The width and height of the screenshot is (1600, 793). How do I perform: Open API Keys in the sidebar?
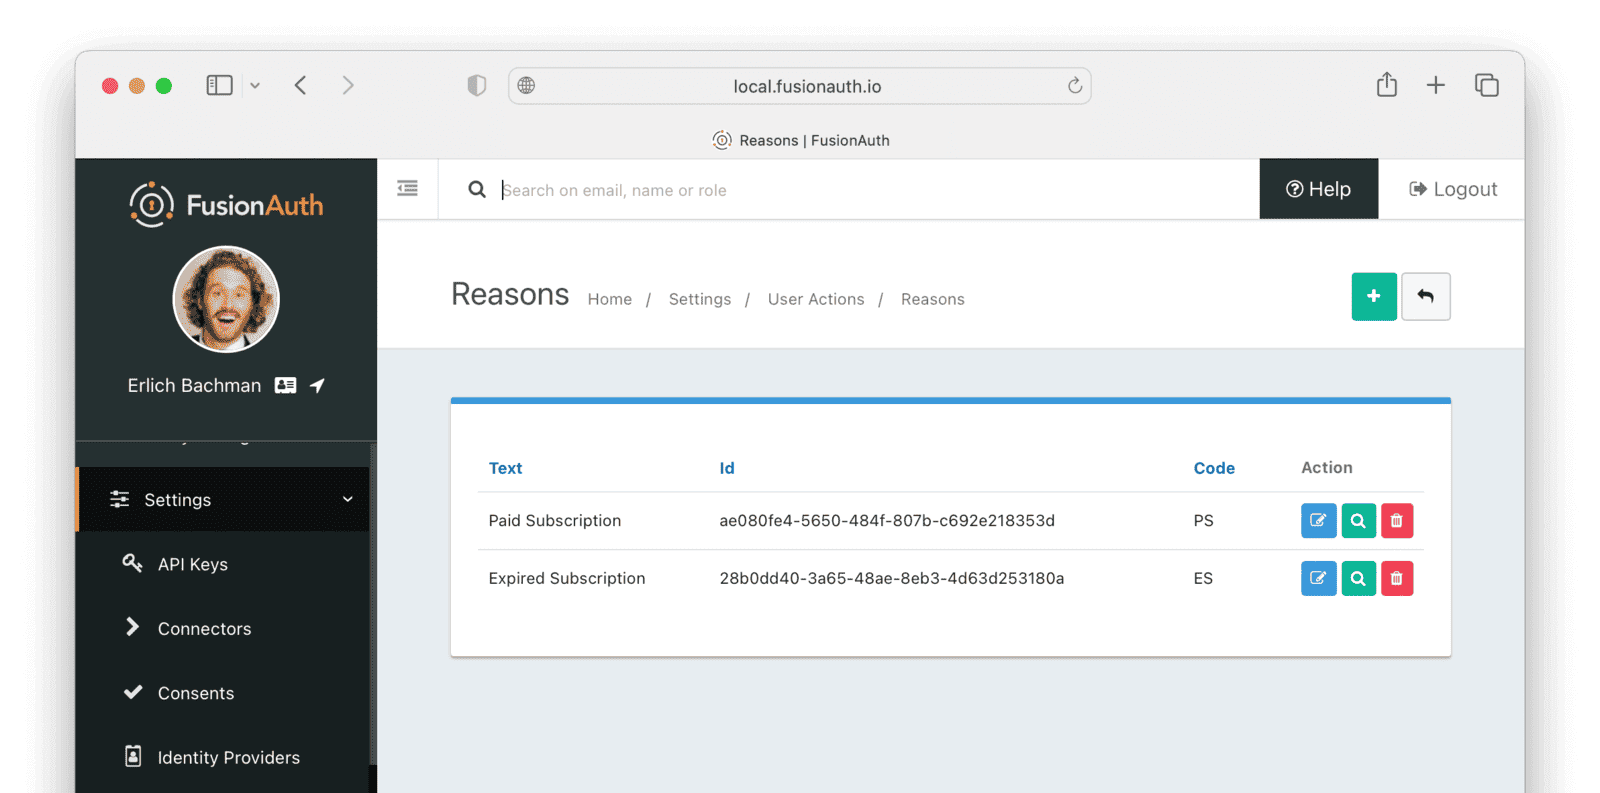(x=192, y=565)
